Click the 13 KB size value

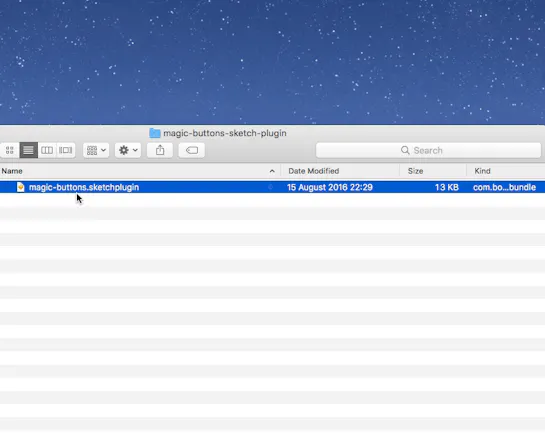point(447,187)
